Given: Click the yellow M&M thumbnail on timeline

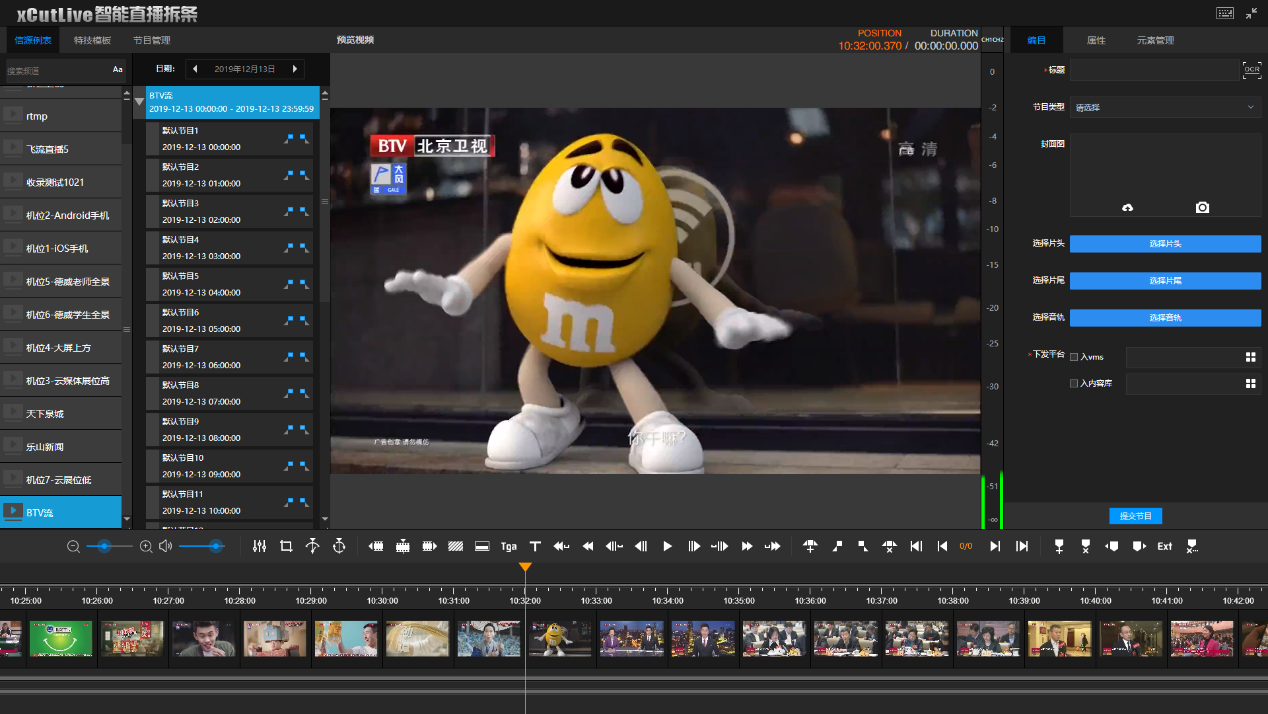Looking at the screenshot, I should [560, 639].
